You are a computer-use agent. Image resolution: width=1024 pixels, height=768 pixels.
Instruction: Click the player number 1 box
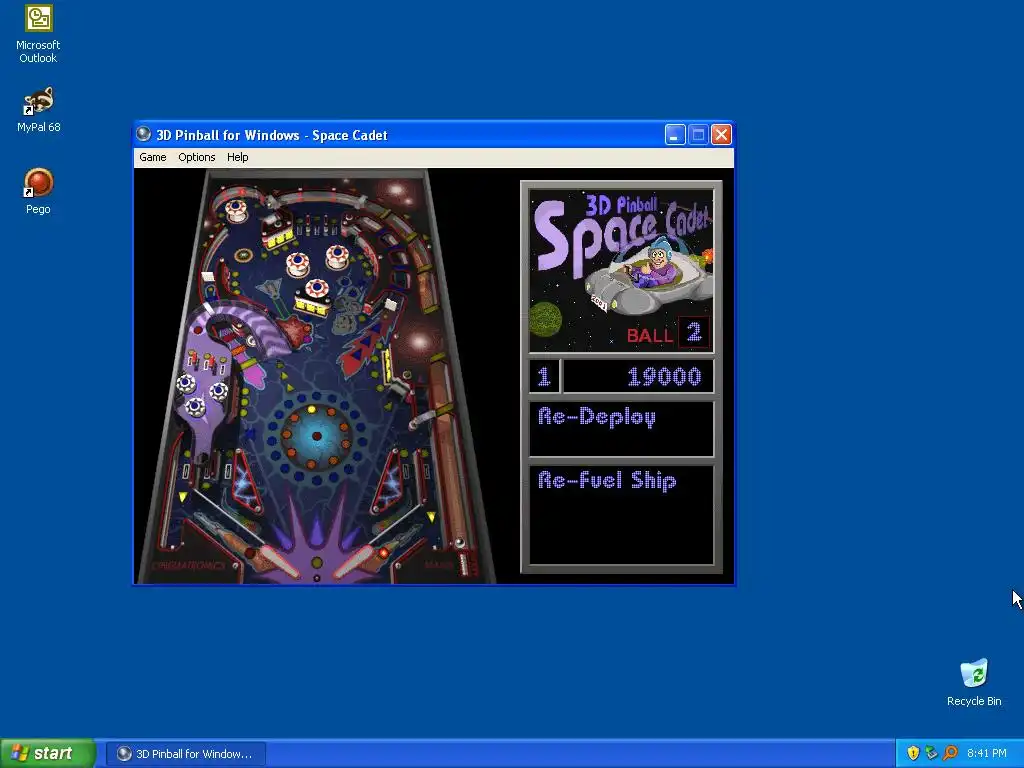[544, 376]
